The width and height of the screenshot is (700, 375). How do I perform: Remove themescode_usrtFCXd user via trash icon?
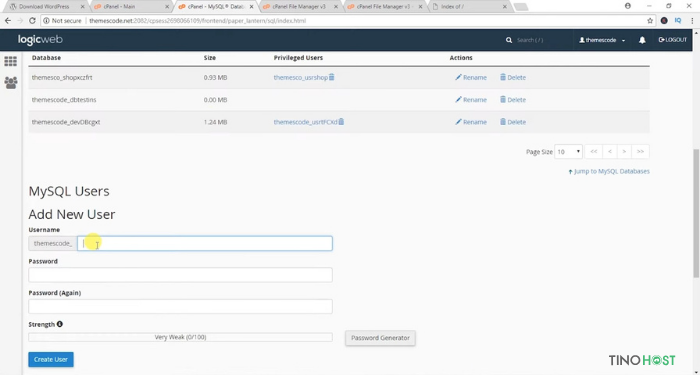pyautogui.click(x=341, y=122)
